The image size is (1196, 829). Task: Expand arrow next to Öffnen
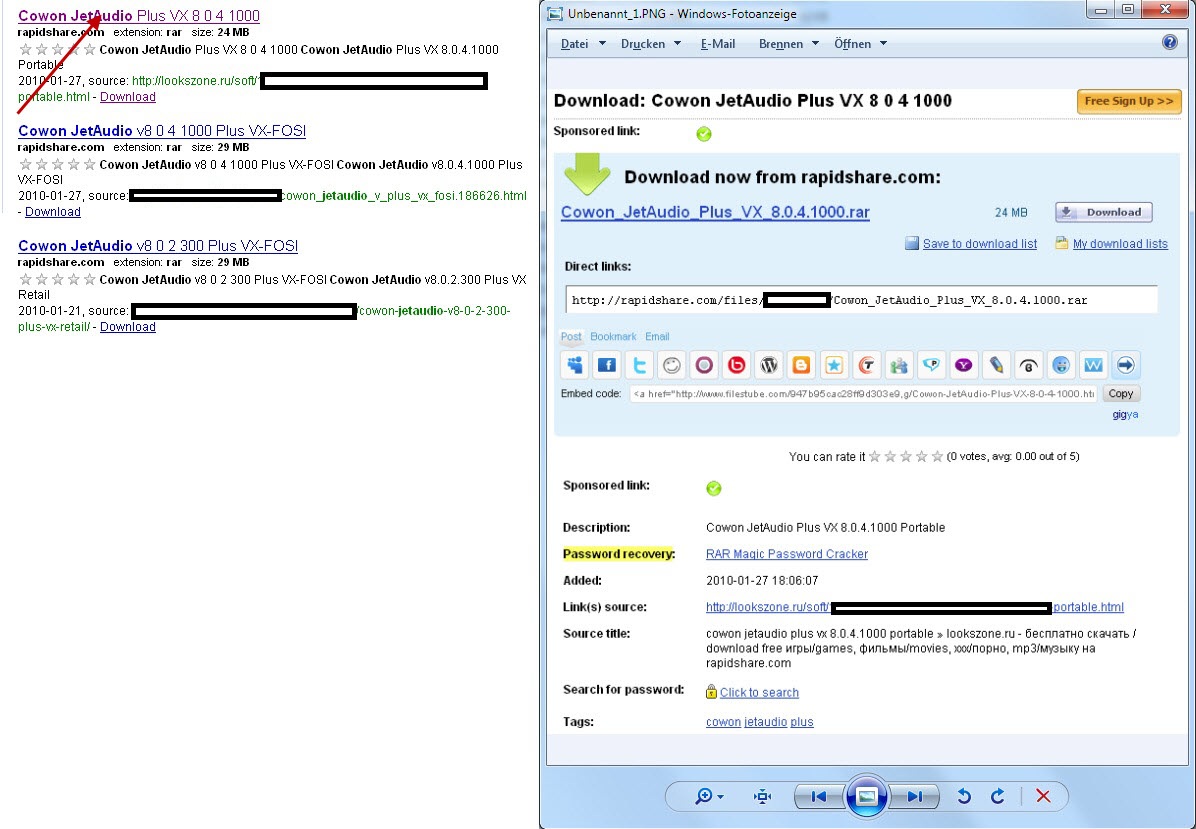(x=883, y=43)
